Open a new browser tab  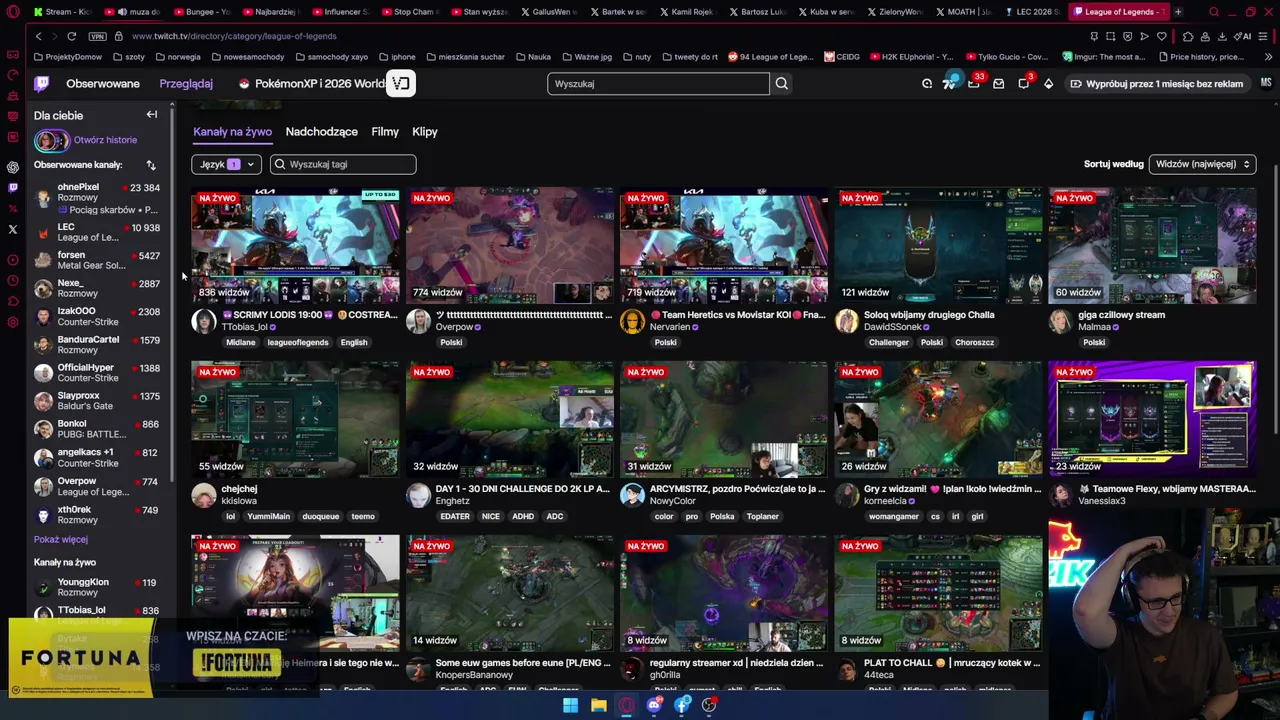1178,12
